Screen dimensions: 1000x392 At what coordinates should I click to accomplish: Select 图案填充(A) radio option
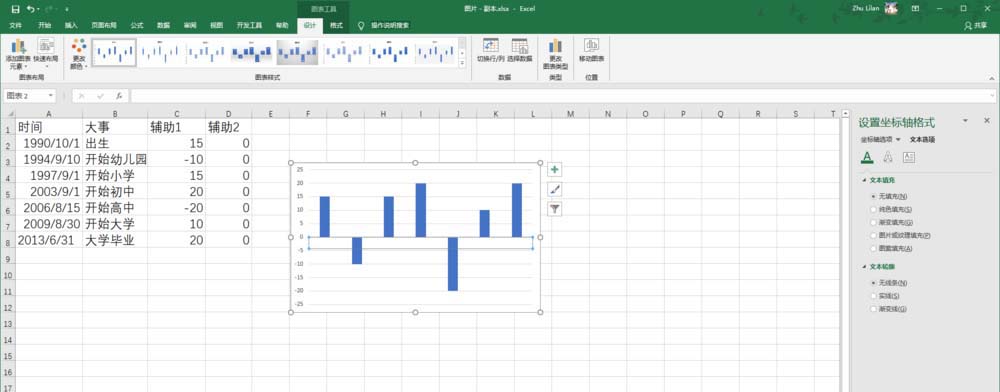873,249
